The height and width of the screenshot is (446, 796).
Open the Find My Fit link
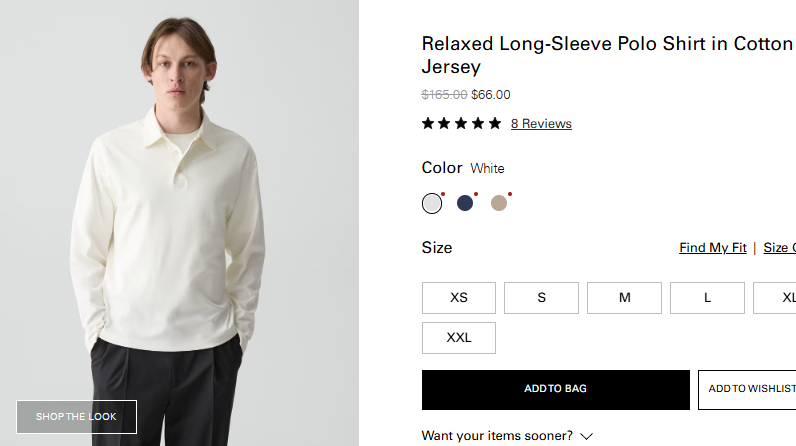click(712, 248)
